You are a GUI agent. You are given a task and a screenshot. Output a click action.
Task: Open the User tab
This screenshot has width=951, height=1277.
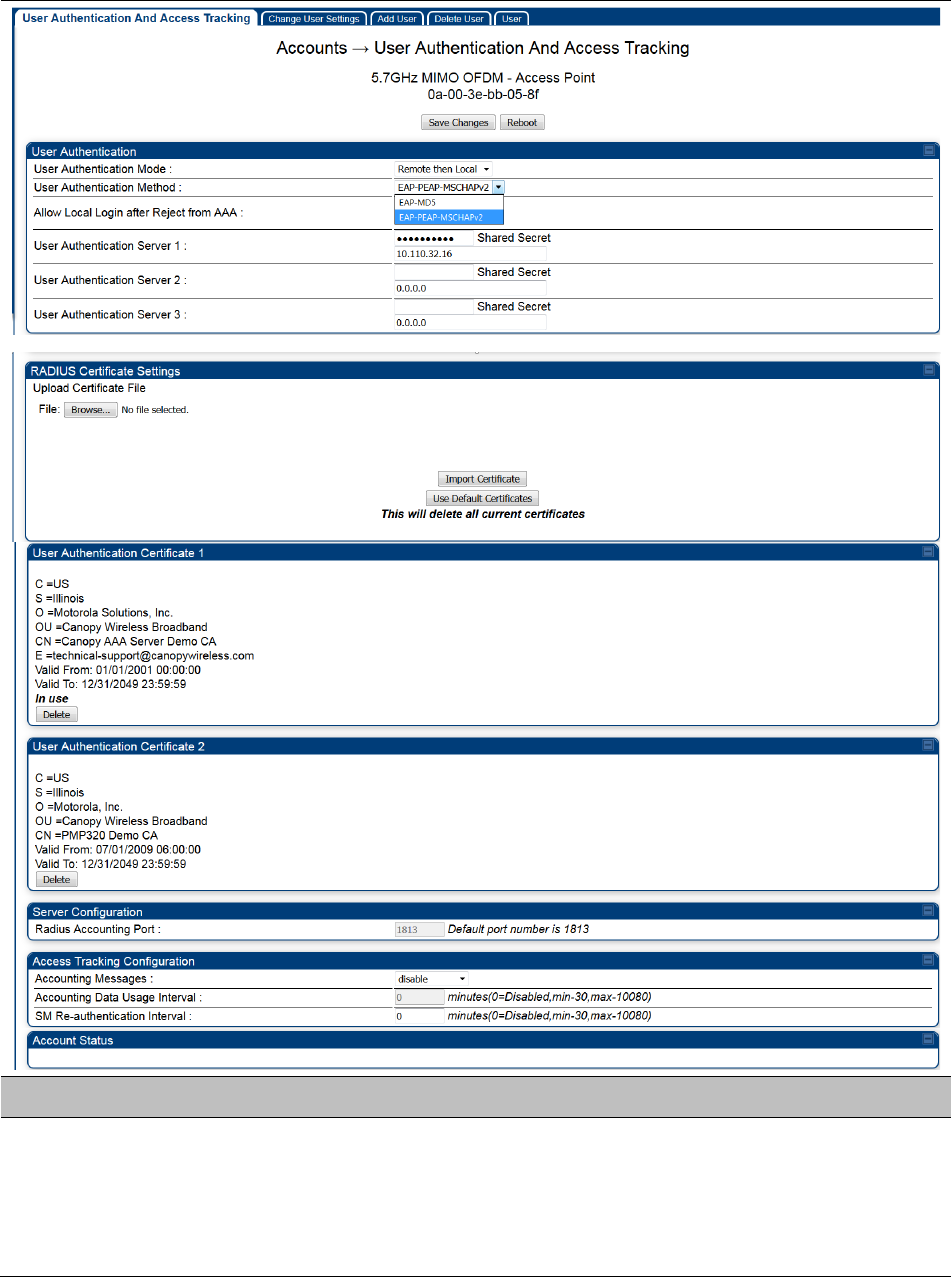(512, 19)
